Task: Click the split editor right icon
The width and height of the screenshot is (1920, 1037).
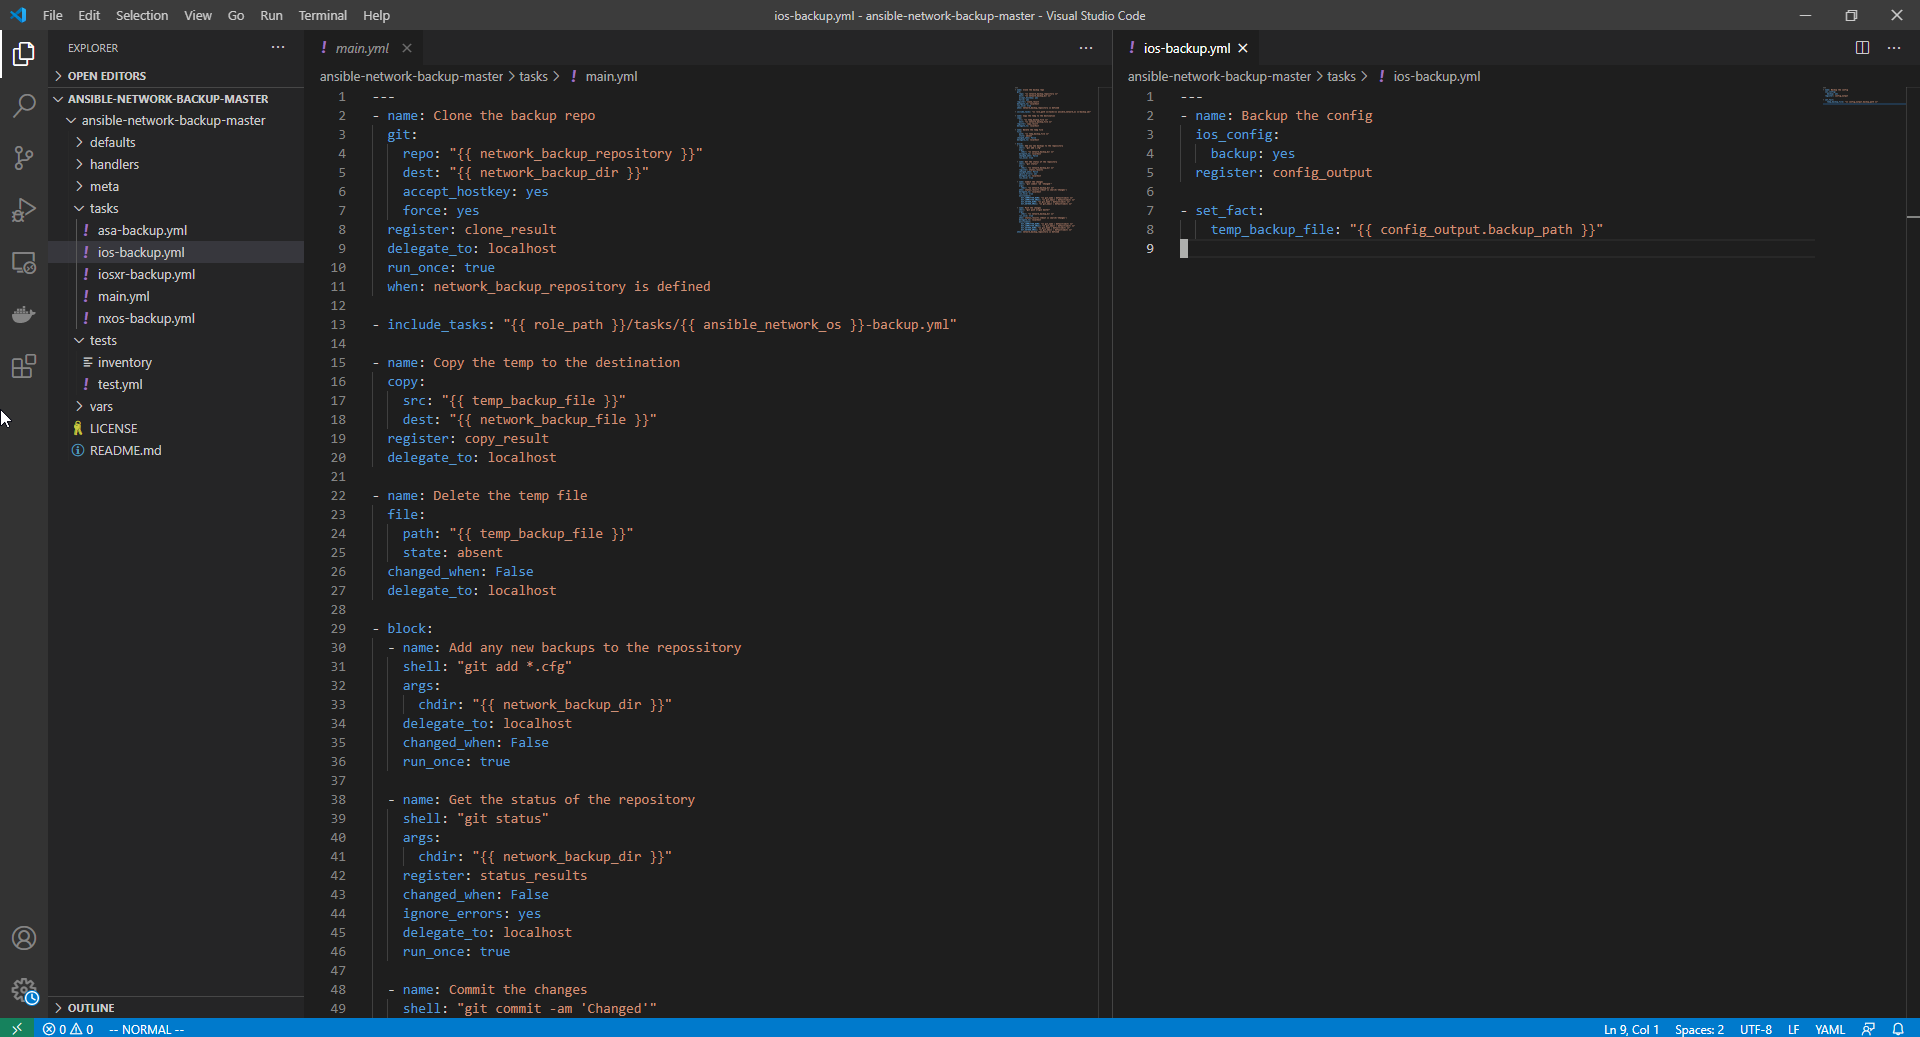Action: pos(1862,48)
